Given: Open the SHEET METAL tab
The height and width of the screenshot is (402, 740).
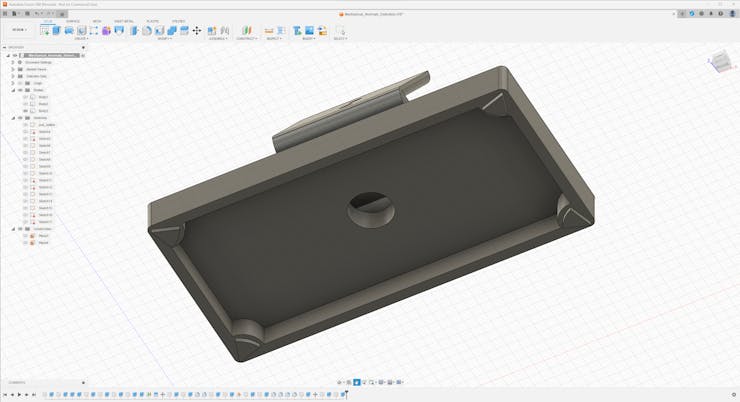Looking at the screenshot, I should pos(124,21).
